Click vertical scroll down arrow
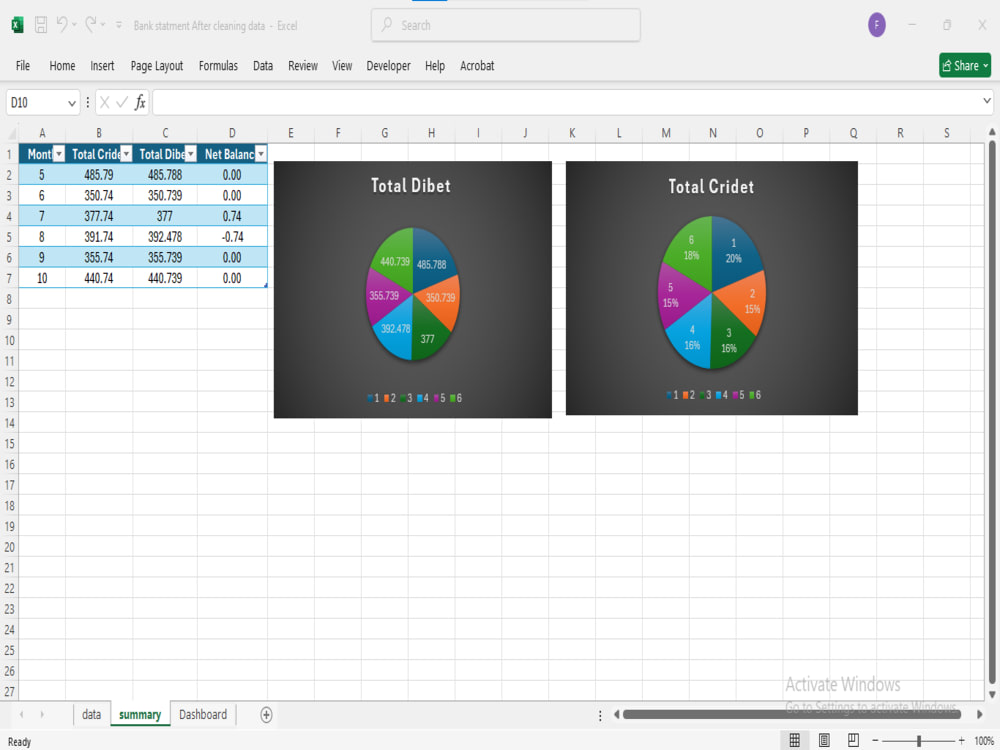The image size is (1000, 750). [992, 695]
